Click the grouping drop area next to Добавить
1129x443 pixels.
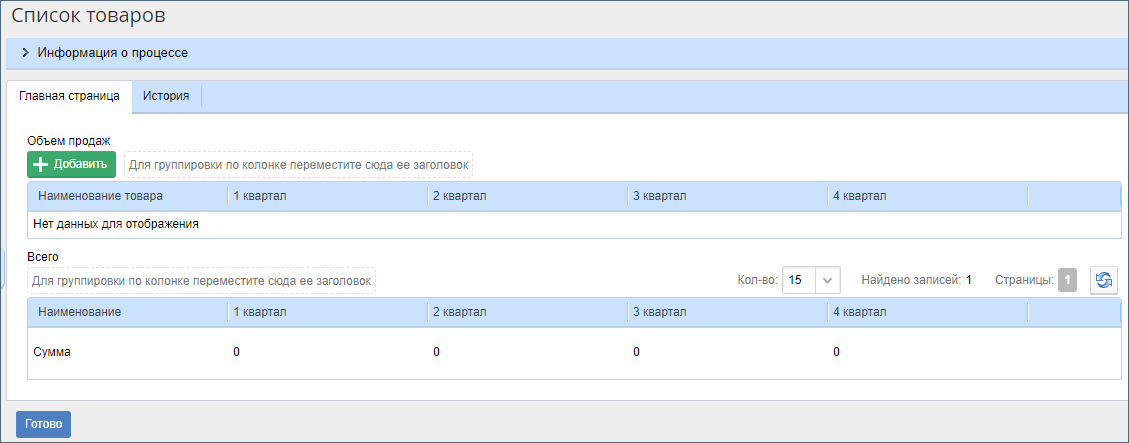tap(298, 164)
